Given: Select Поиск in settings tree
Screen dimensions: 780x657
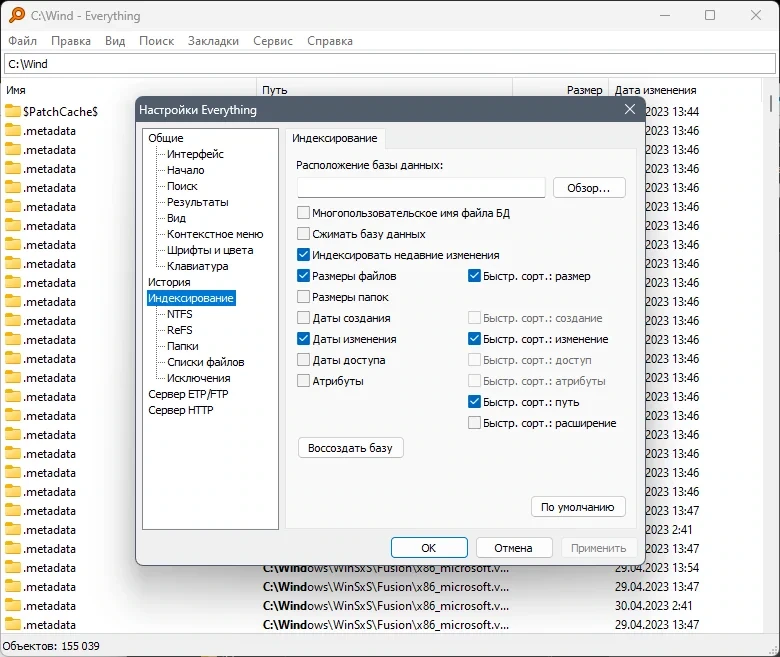Looking at the screenshot, I should point(182,186).
